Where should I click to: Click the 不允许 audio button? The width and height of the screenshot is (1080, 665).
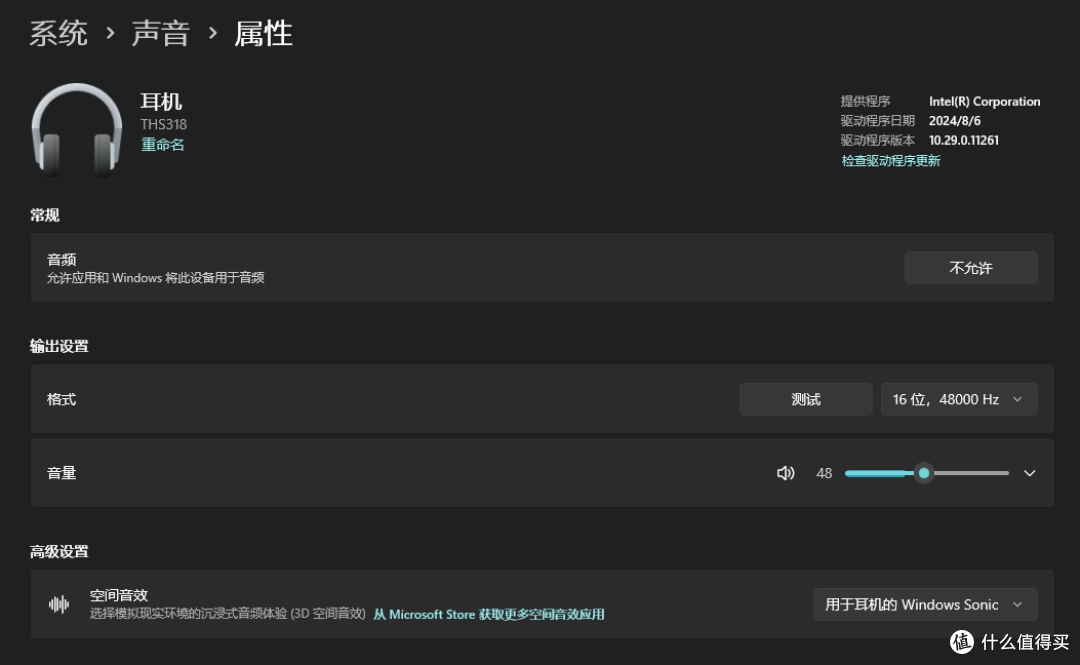point(970,267)
